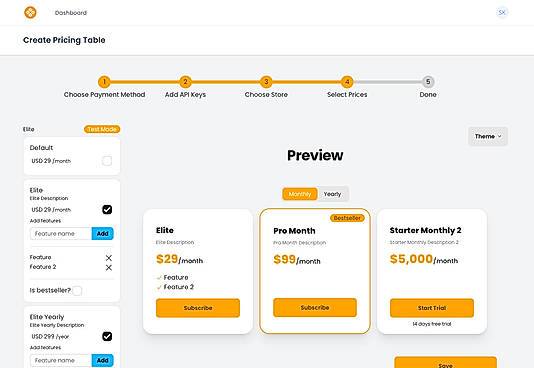Click Start Trial on Starter Monthly 2
The width and height of the screenshot is (534, 368).
(432, 308)
